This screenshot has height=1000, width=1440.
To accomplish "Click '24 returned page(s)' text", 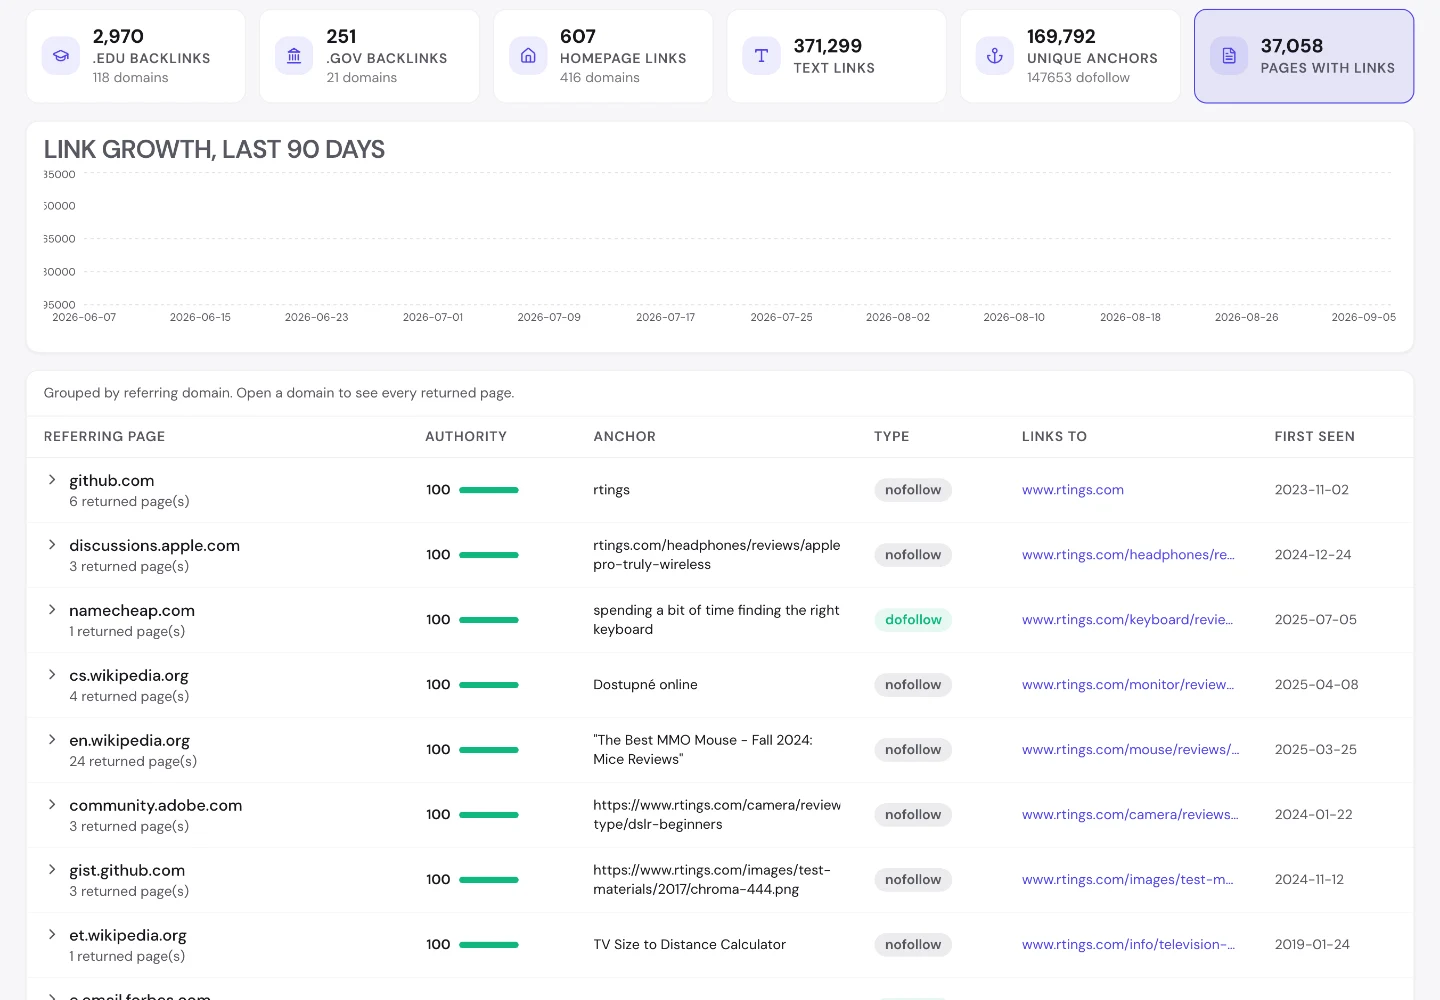I will point(133,762).
